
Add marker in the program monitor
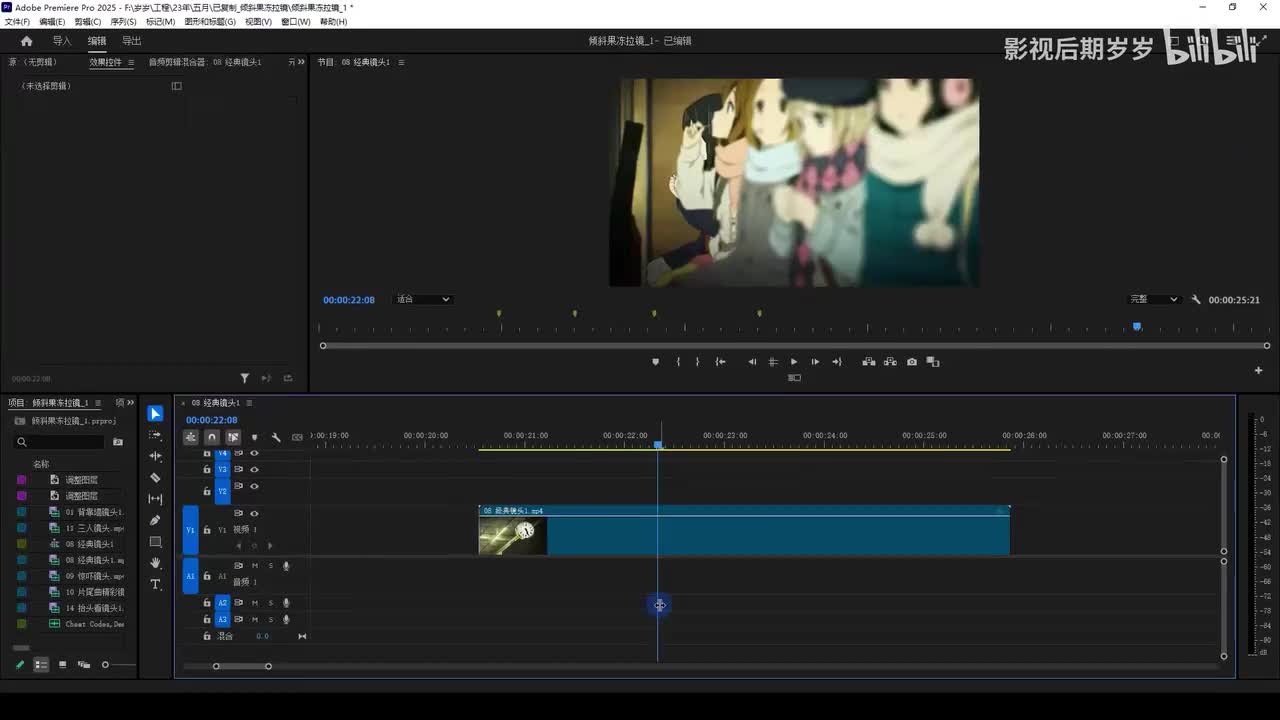click(x=655, y=362)
